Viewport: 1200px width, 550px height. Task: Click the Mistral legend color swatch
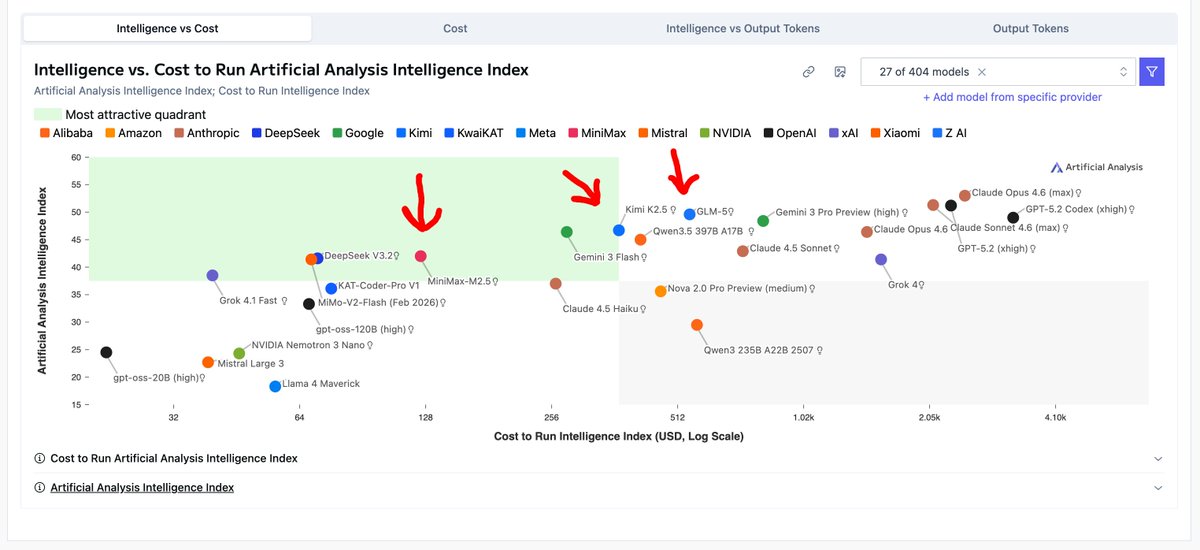(644, 132)
